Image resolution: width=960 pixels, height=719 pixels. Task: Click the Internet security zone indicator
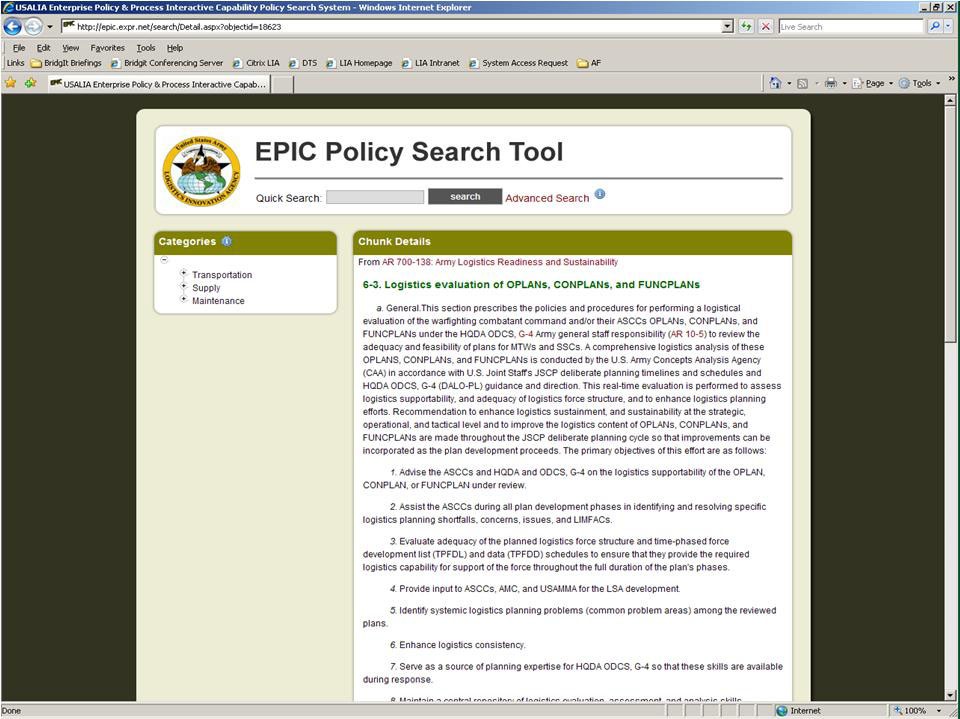tap(798, 711)
